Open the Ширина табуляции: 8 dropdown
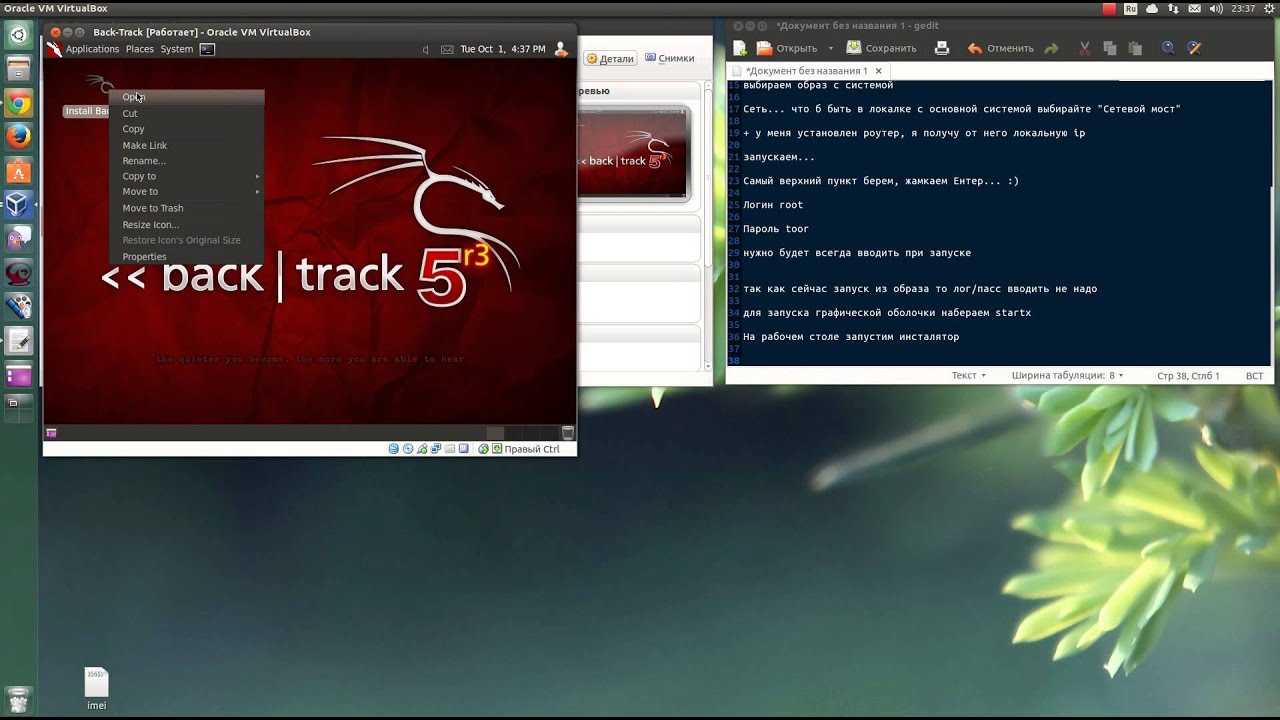The width and height of the screenshot is (1280, 720). tap(1067, 376)
